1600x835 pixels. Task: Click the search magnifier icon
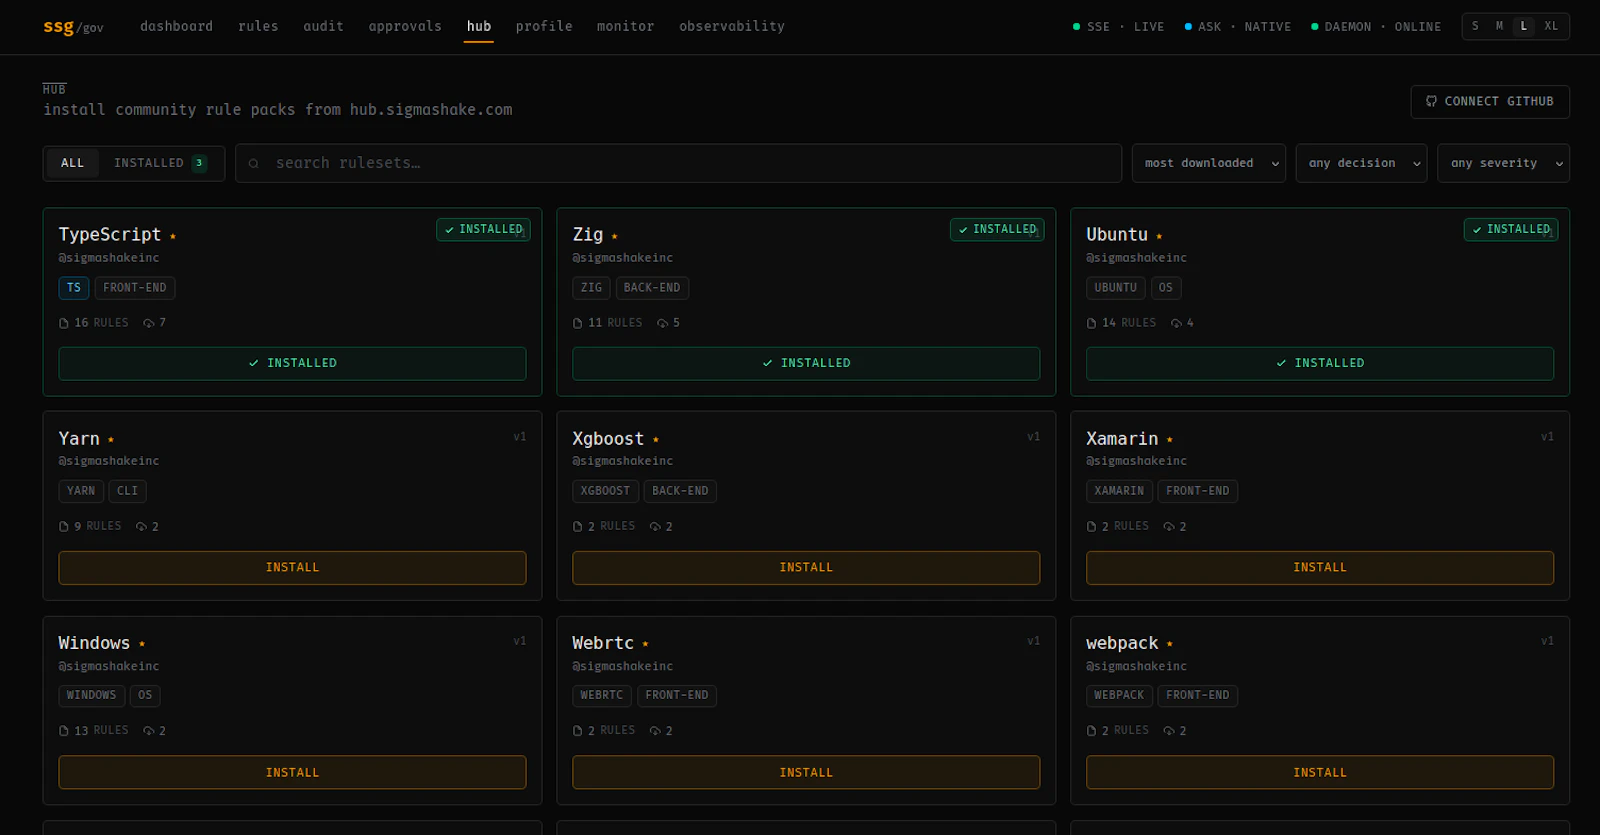point(254,163)
